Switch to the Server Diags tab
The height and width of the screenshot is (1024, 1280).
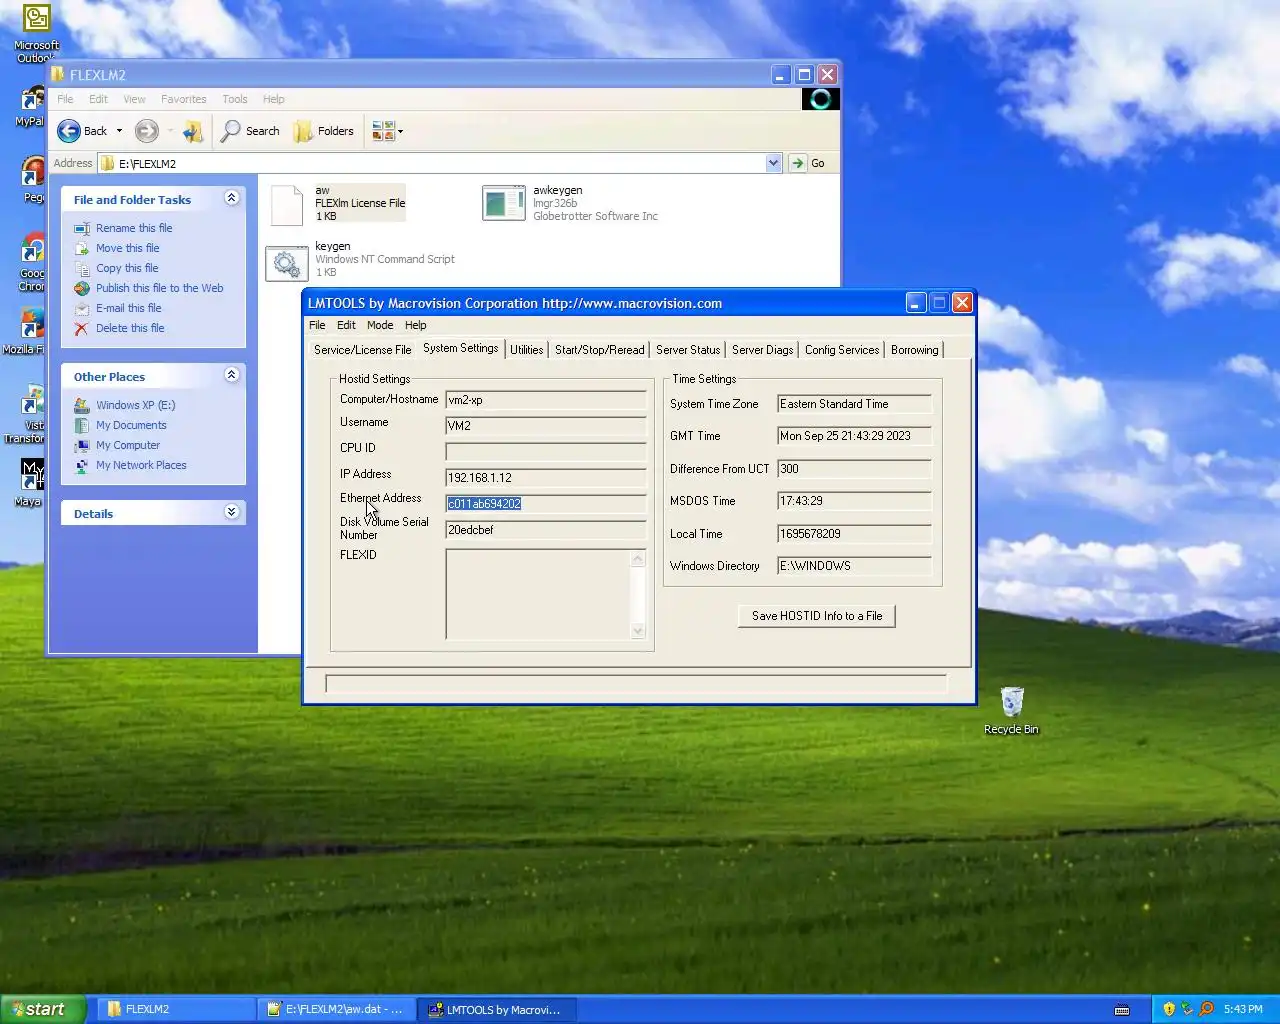763,350
